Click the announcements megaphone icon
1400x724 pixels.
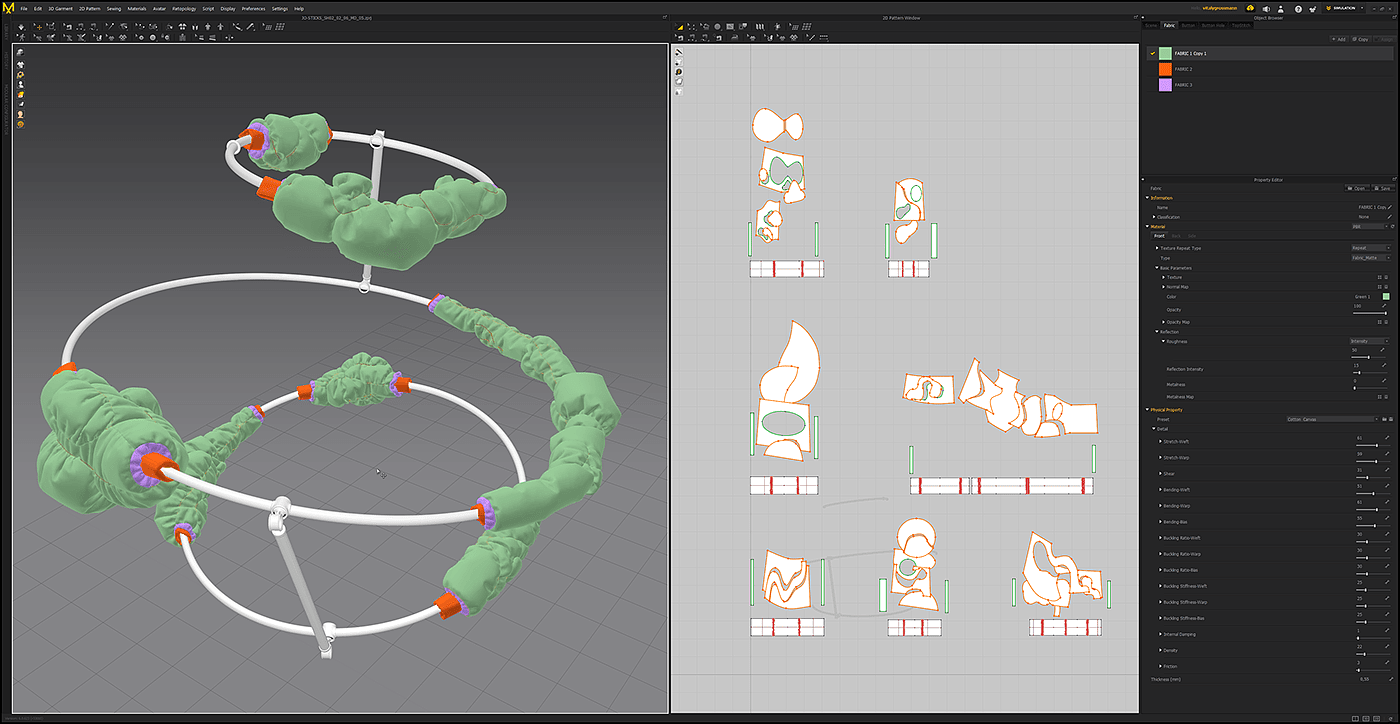(1265, 8)
